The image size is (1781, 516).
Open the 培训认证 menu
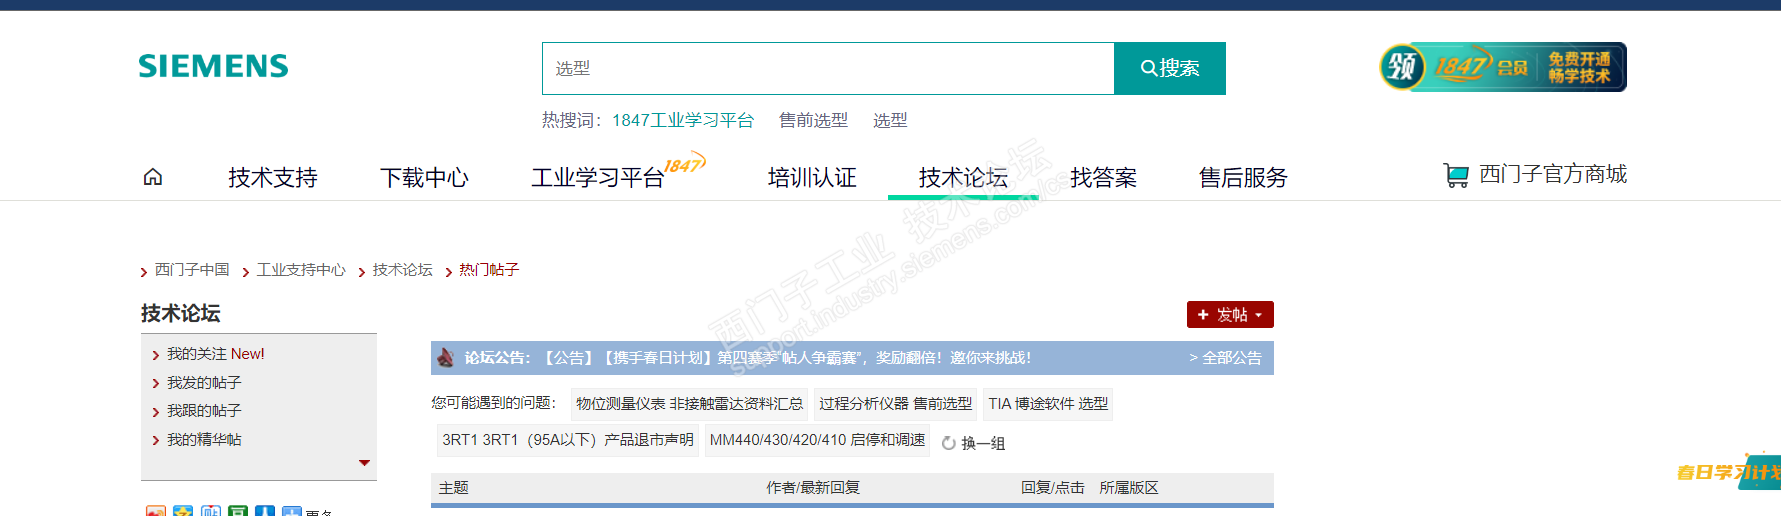click(x=812, y=178)
